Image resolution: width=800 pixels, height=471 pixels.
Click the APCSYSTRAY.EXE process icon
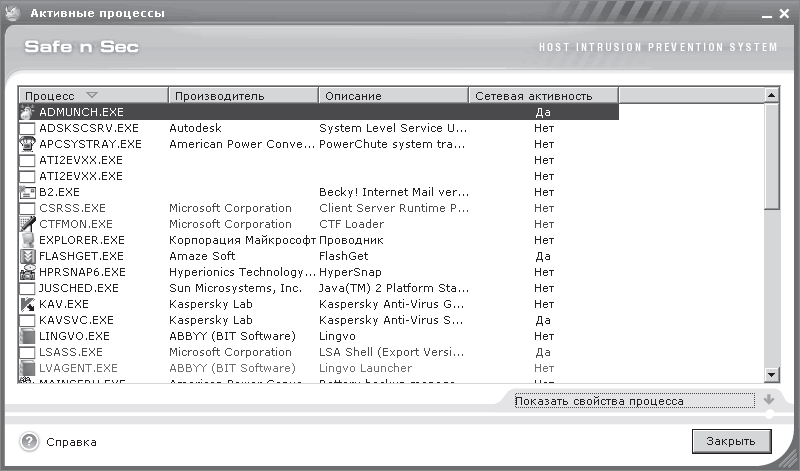coord(27,144)
